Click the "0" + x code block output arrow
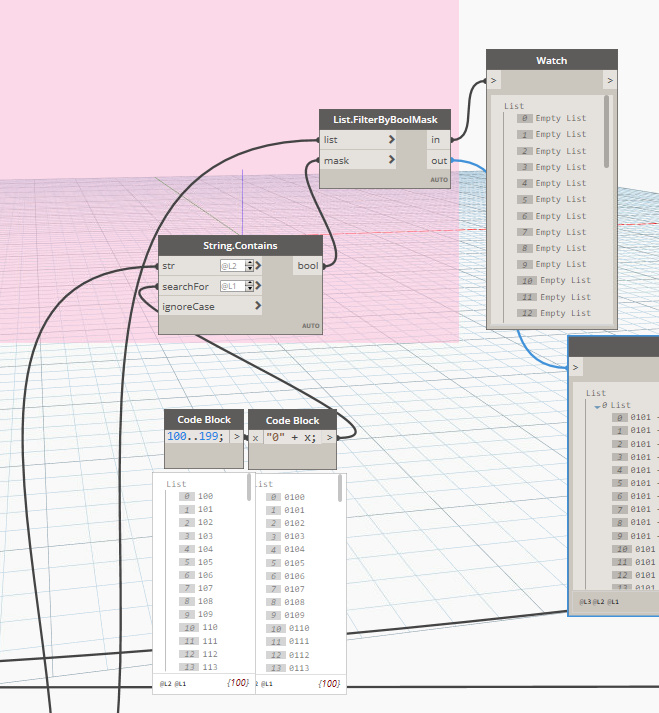This screenshot has height=713, width=659. pos(329,438)
